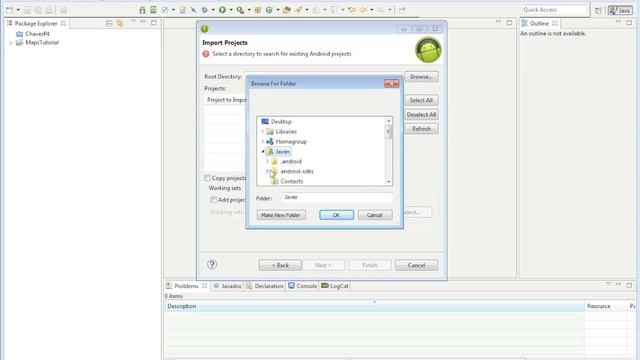Click the help question mark in Import Projects
Image resolution: width=640 pixels, height=360 pixels.
pos(212,264)
